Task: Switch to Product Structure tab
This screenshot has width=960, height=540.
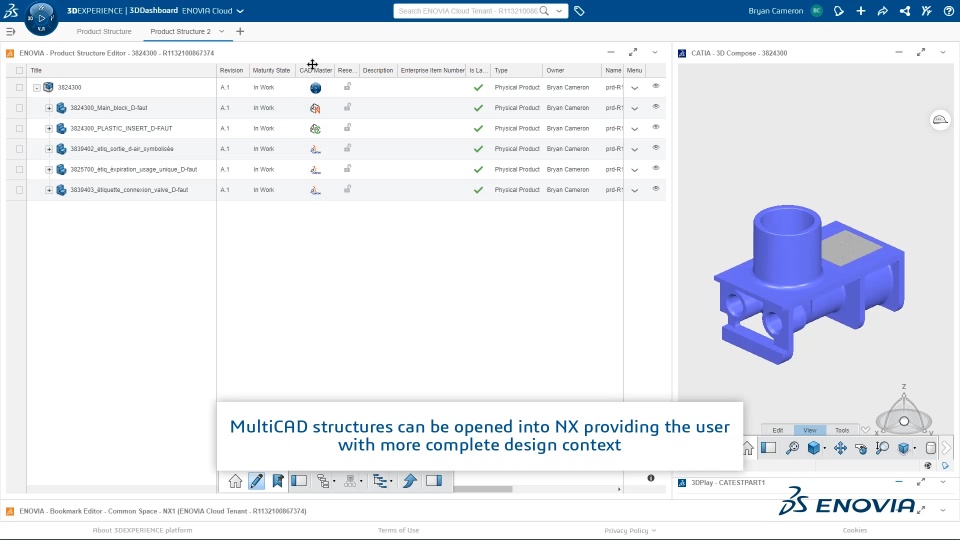Action: coord(104,31)
